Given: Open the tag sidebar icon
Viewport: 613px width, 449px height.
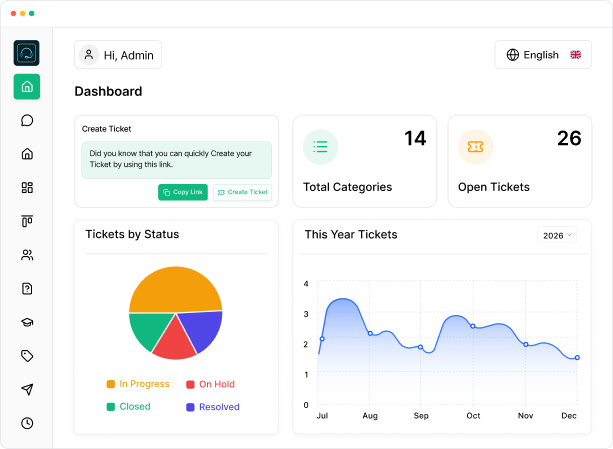Looking at the screenshot, I should 27,356.
